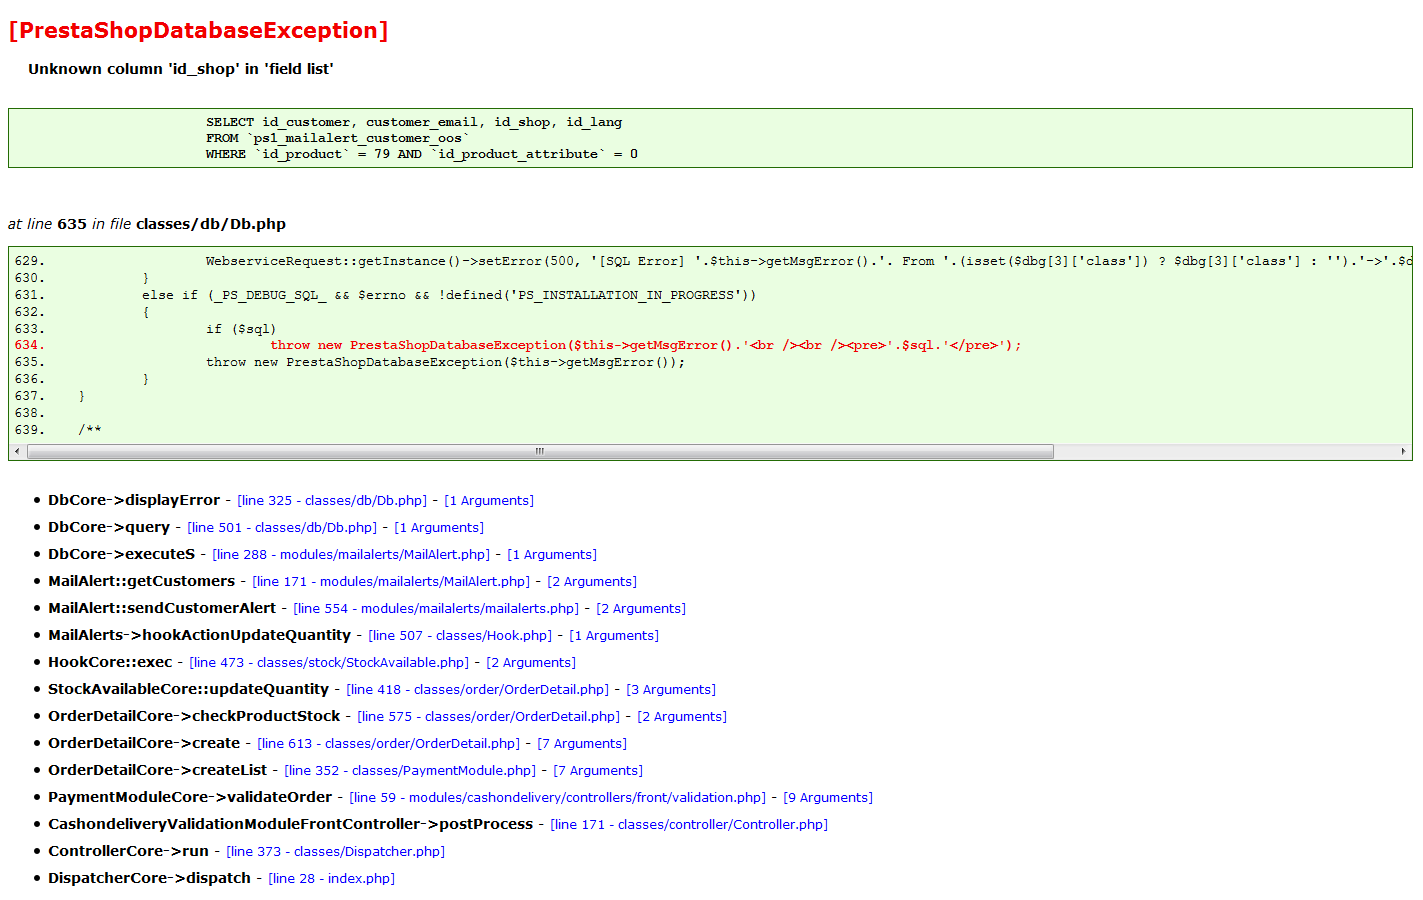This screenshot has height=900, width=1423.
Task: Click the StockAvailableCore::updateQuantity method name
Action: coord(189,689)
